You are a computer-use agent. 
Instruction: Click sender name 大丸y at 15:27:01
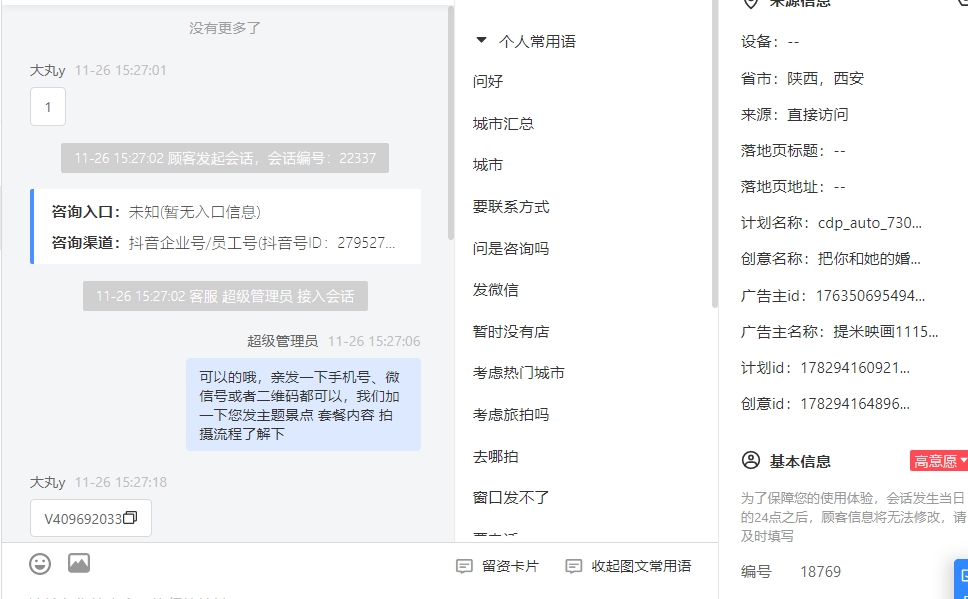pyautogui.click(x=48, y=70)
